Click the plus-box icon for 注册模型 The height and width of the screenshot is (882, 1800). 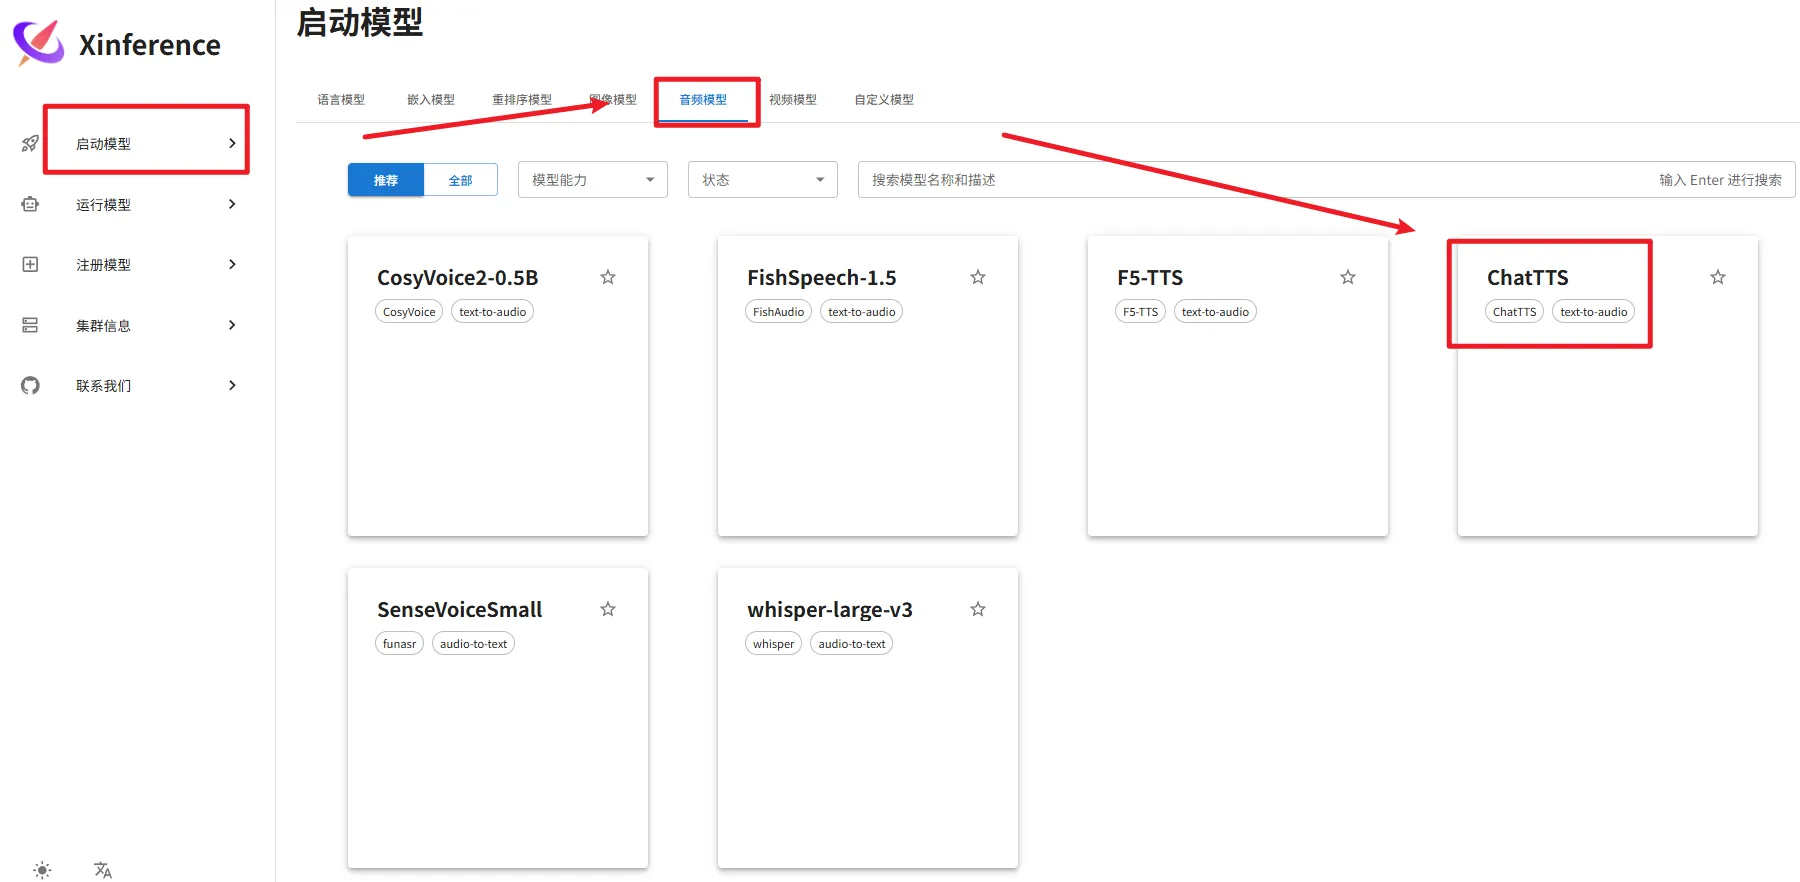(30, 264)
